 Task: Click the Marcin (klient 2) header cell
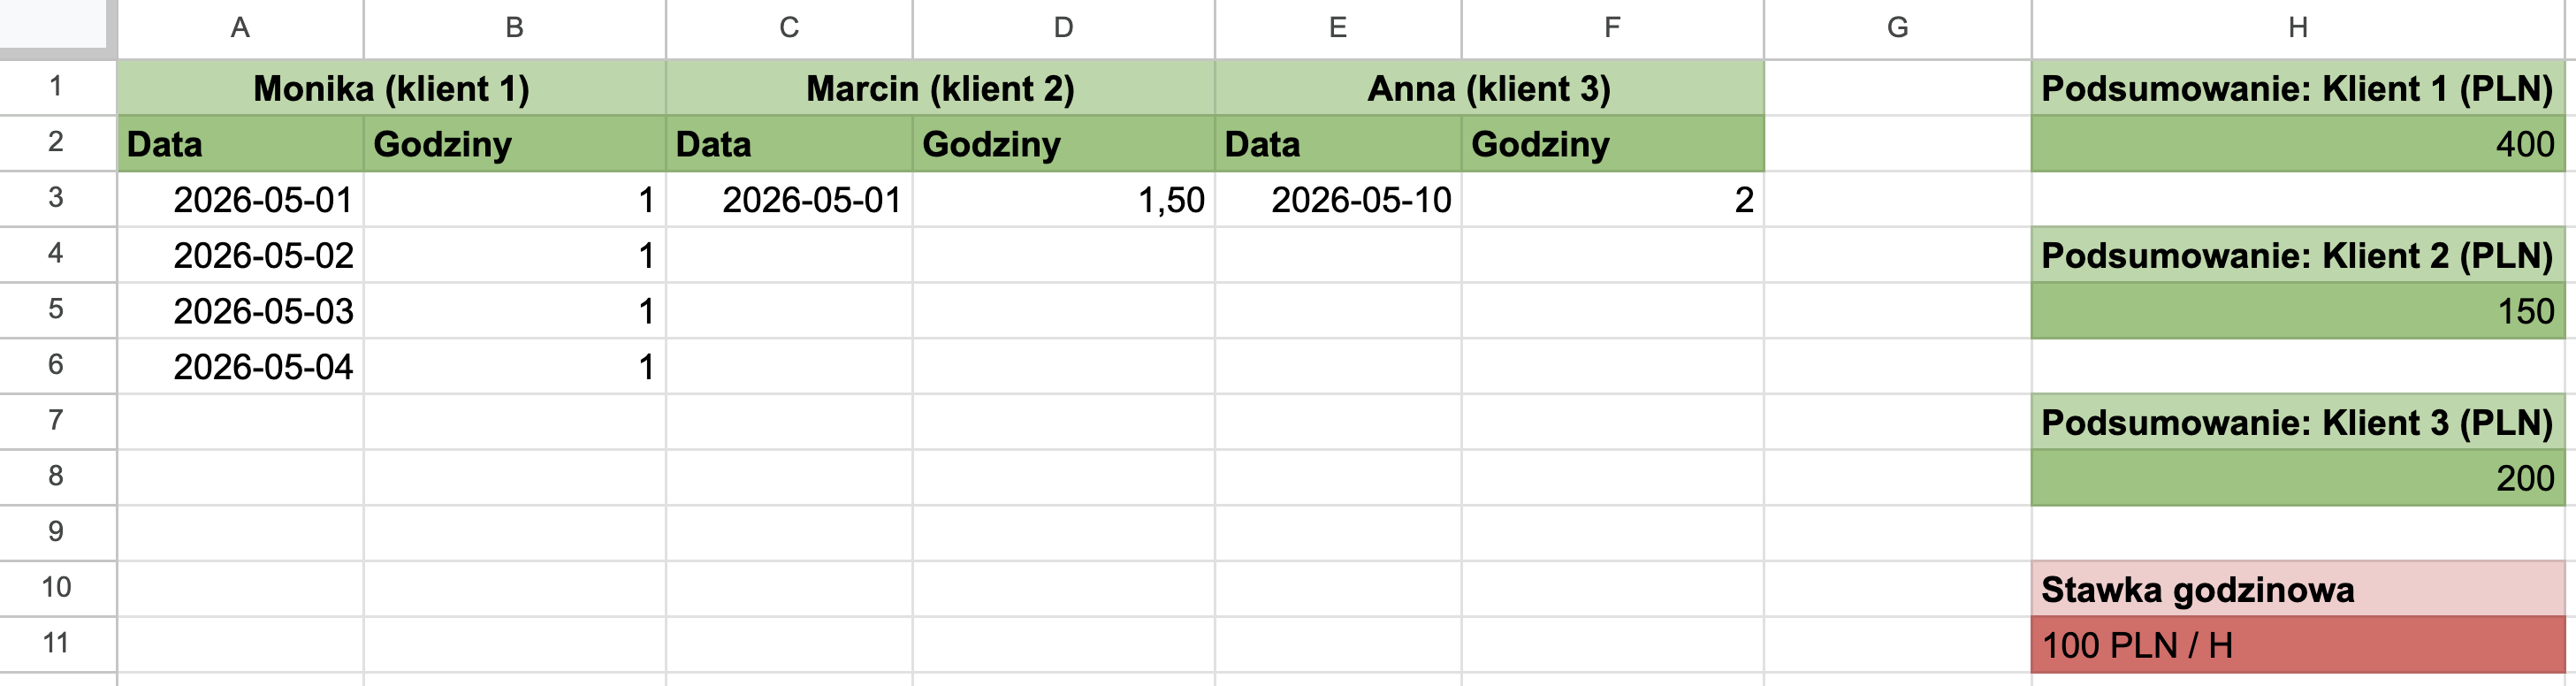(x=940, y=88)
